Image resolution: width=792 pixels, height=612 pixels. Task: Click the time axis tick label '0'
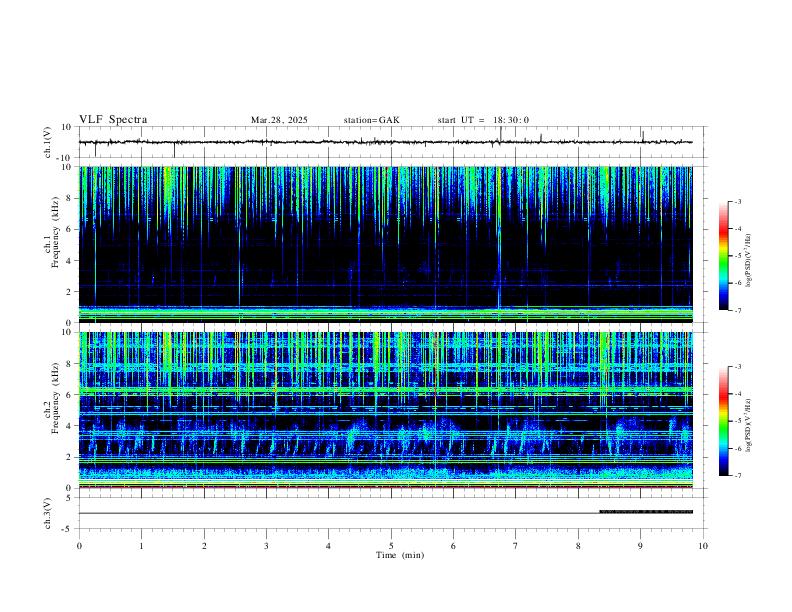click(79, 546)
